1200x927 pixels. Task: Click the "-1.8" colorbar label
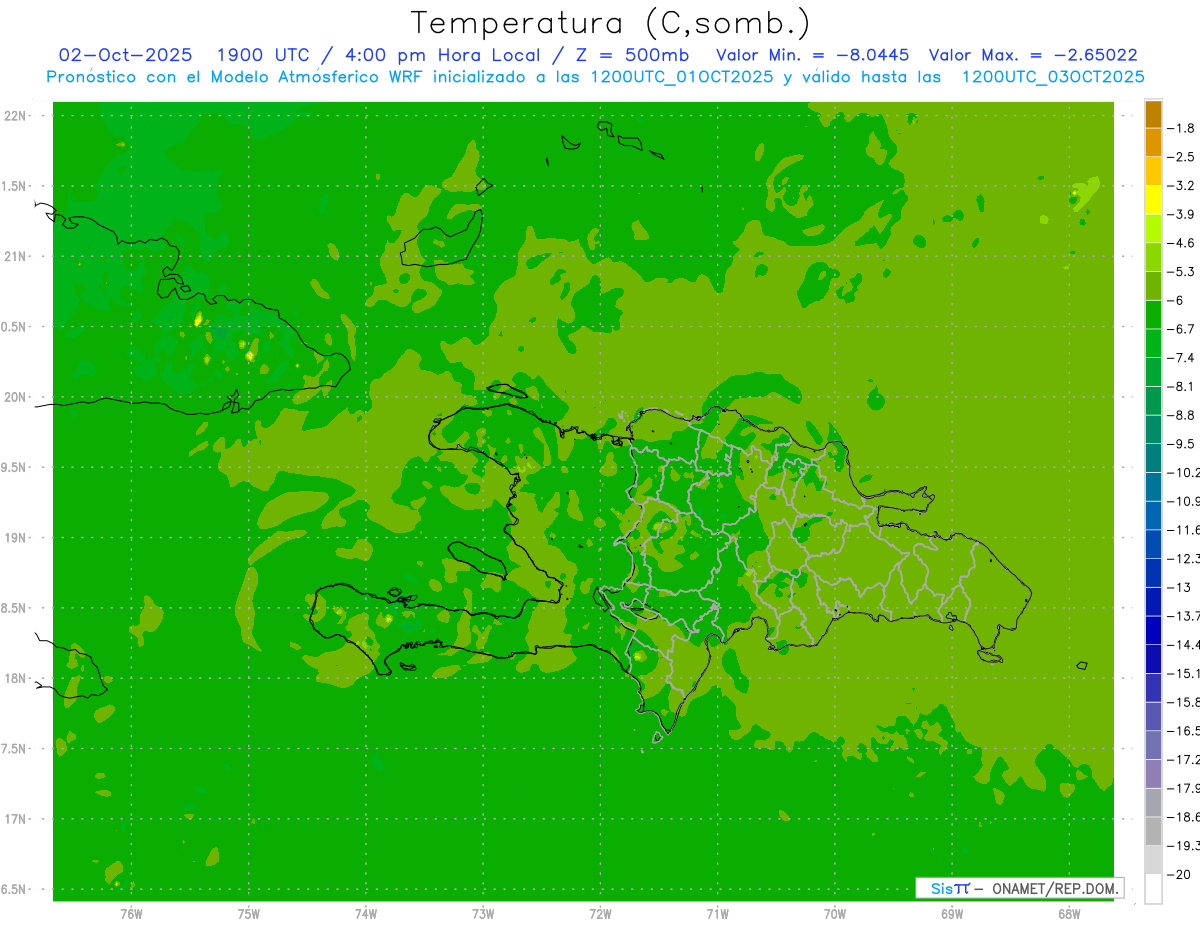pyautogui.click(x=1181, y=128)
